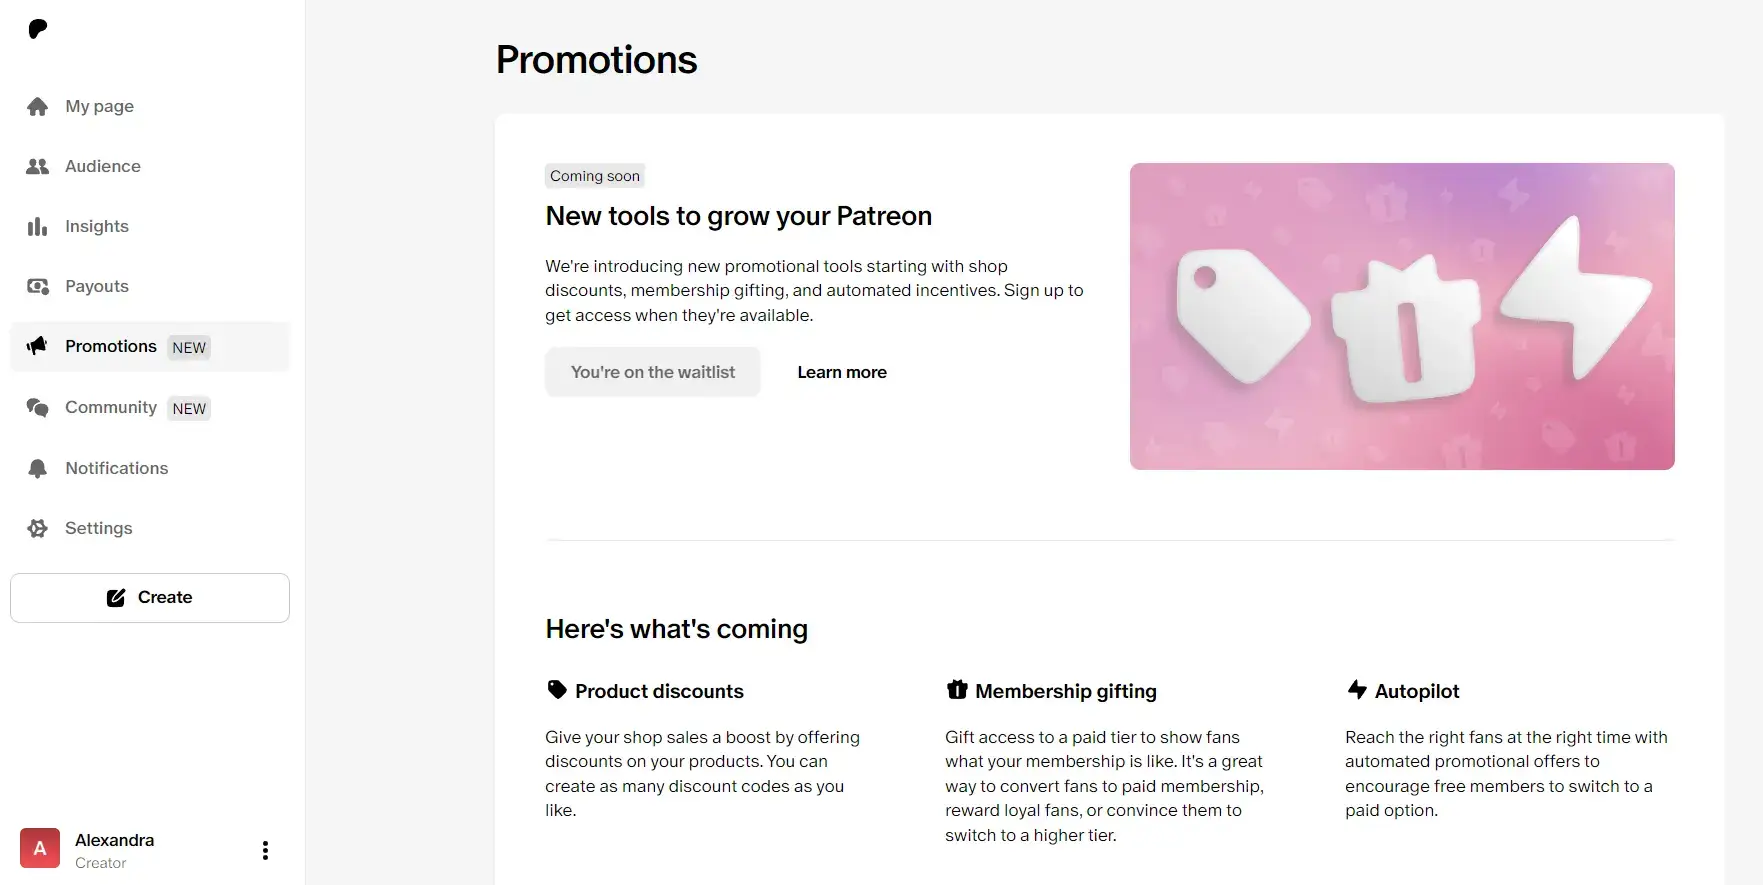Select the My page home icon
The height and width of the screenshot is (885, 1763).
click(37, 106)
